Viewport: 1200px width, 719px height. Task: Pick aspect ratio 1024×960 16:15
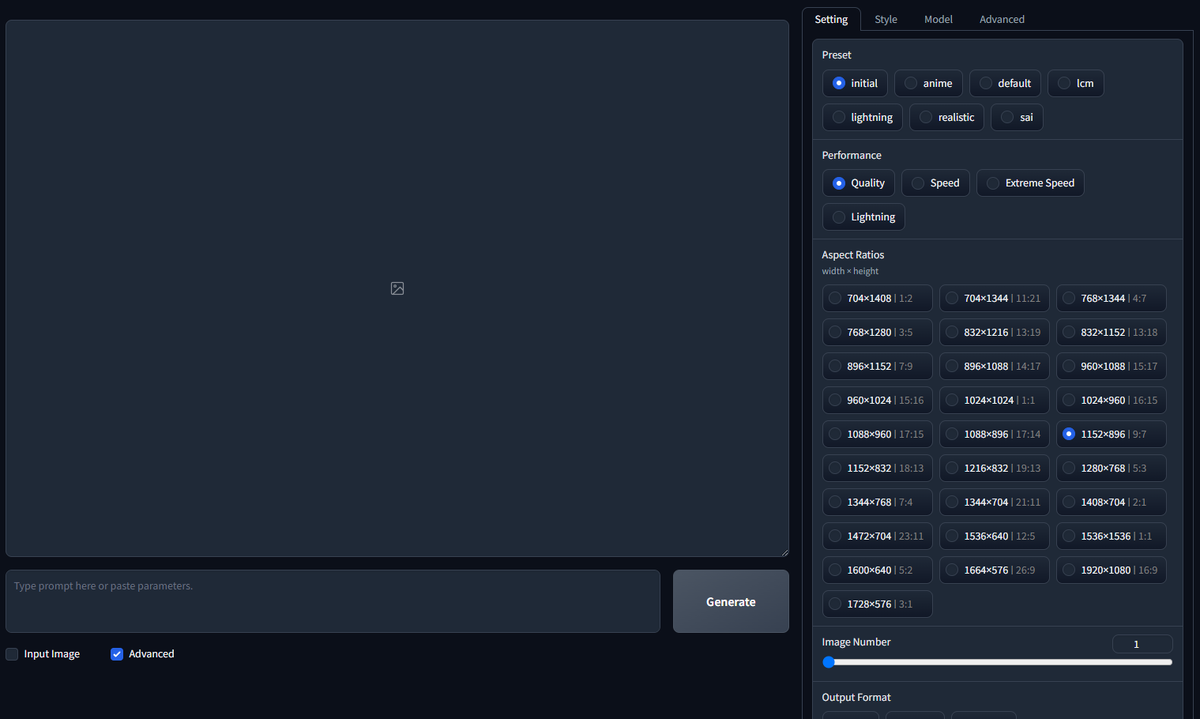pyautogui.click(x=1111, y=400)
